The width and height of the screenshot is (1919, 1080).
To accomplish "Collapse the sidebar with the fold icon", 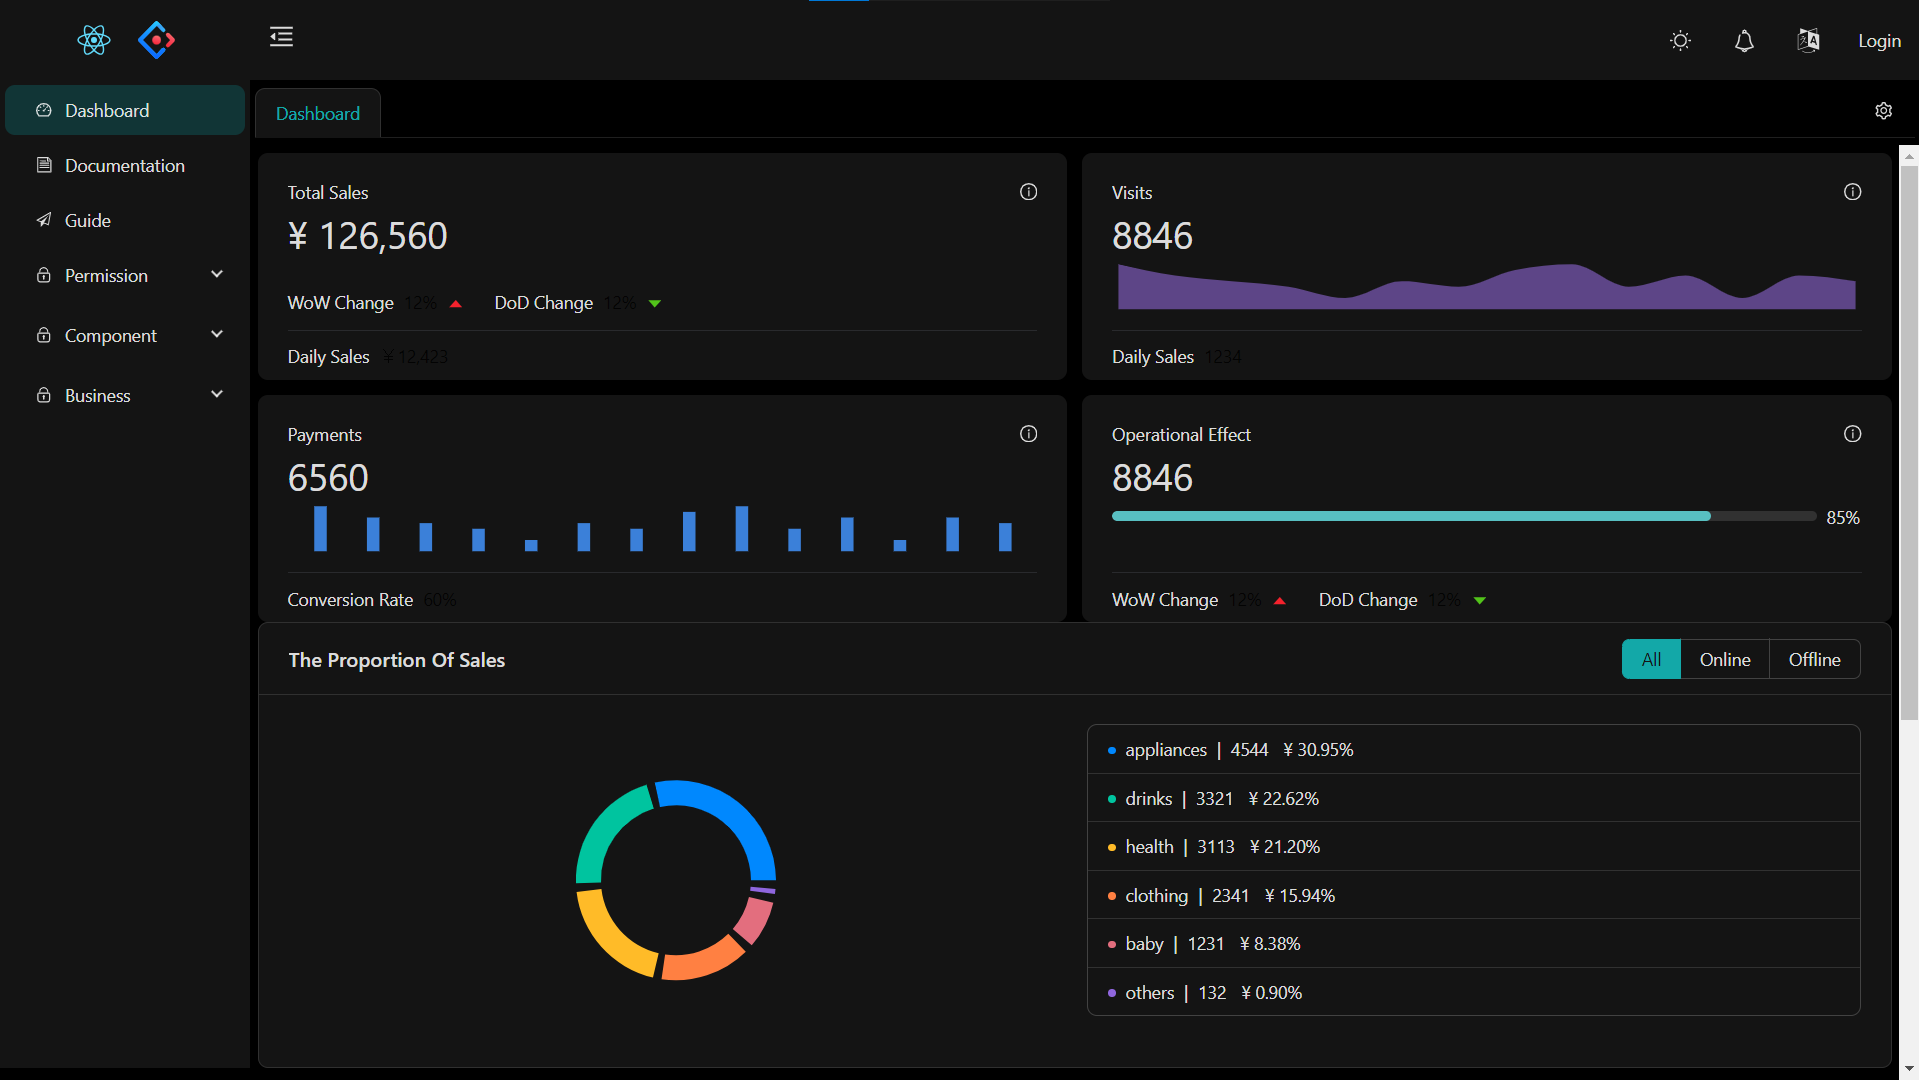I will pos(281,36).
